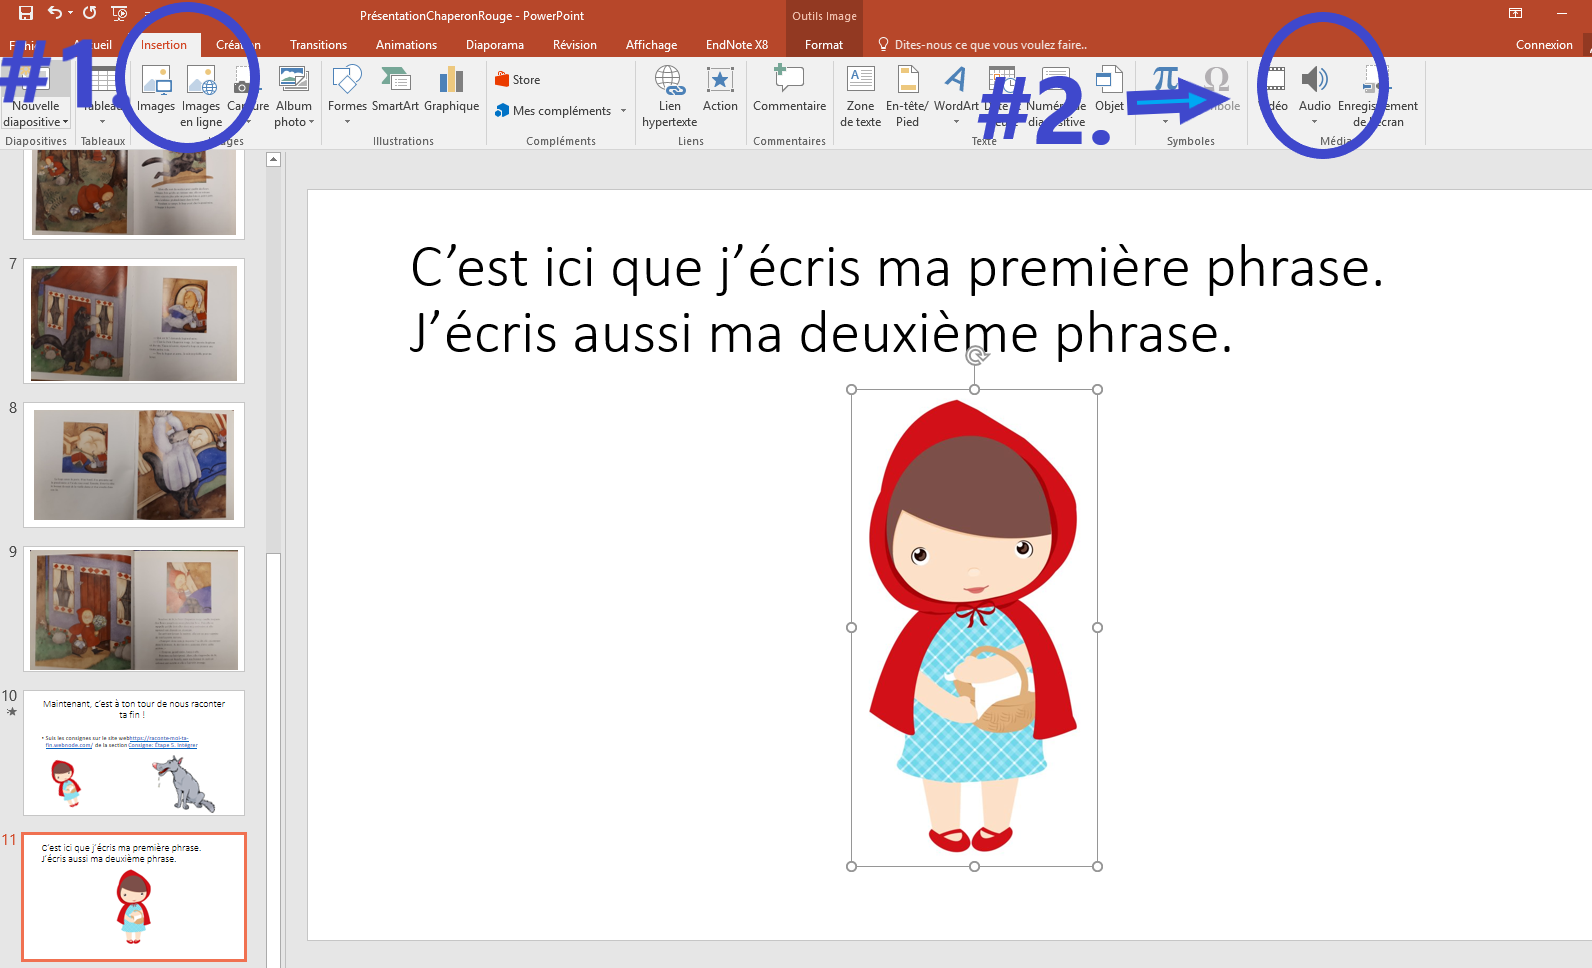Select slide 10 thumbnail

134,753
